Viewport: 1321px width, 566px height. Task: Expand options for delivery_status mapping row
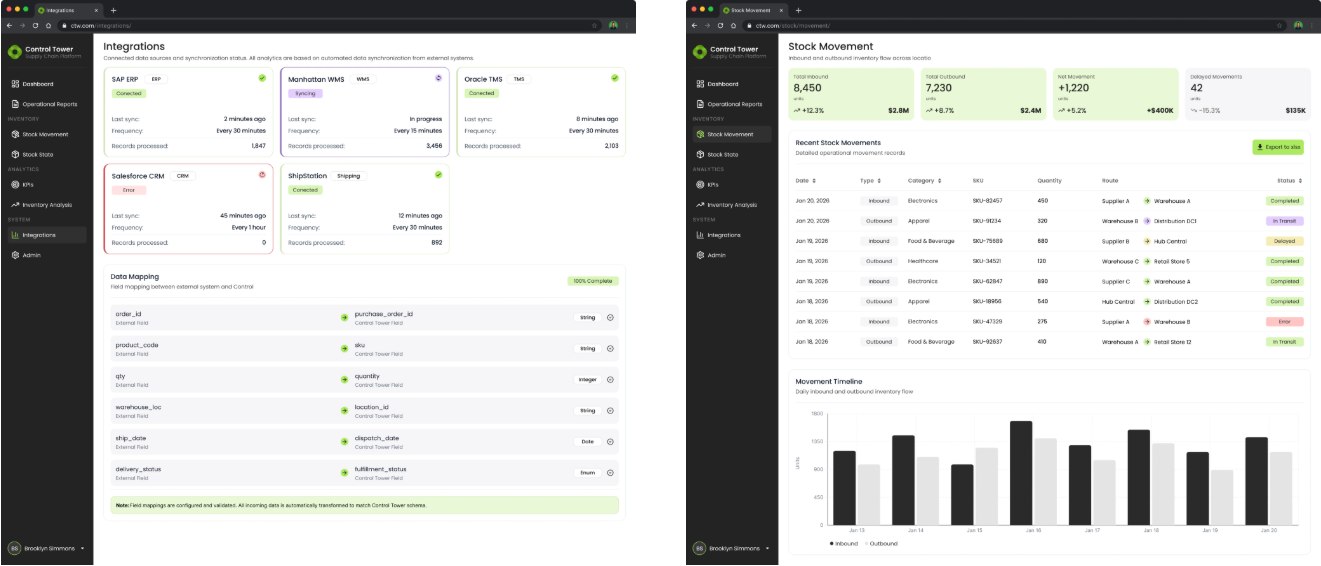610,472
